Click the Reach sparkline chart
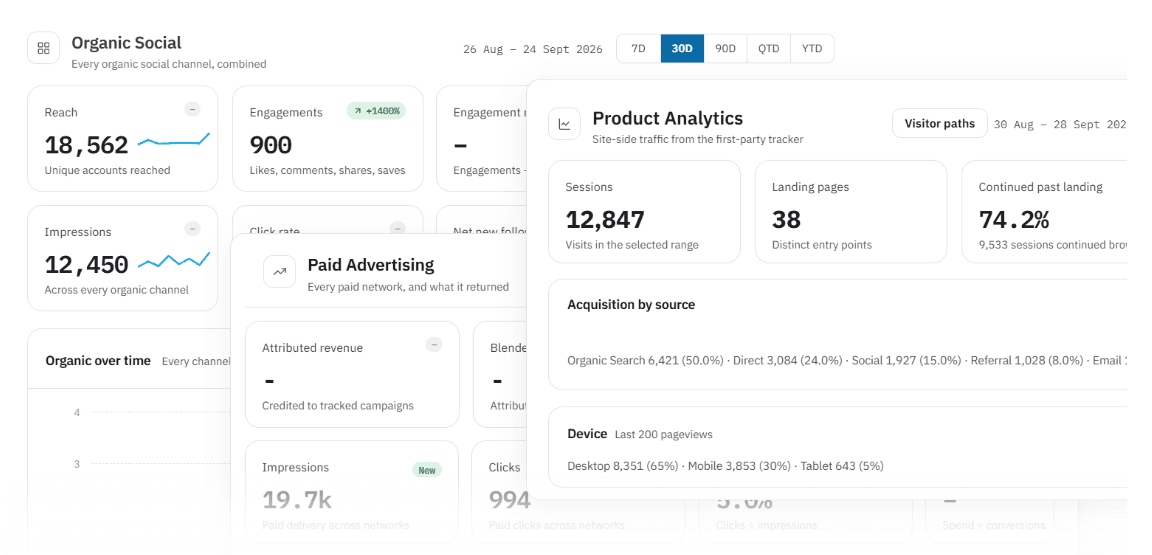 (x=174, y=140)
